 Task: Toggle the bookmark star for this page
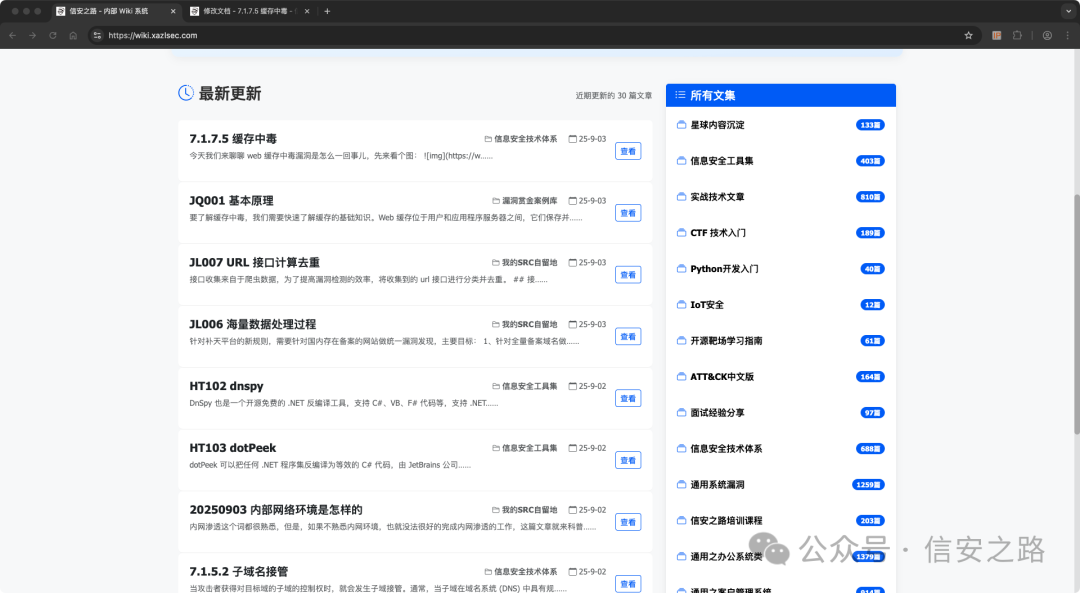pyautogui.click(x=967, y=34)
